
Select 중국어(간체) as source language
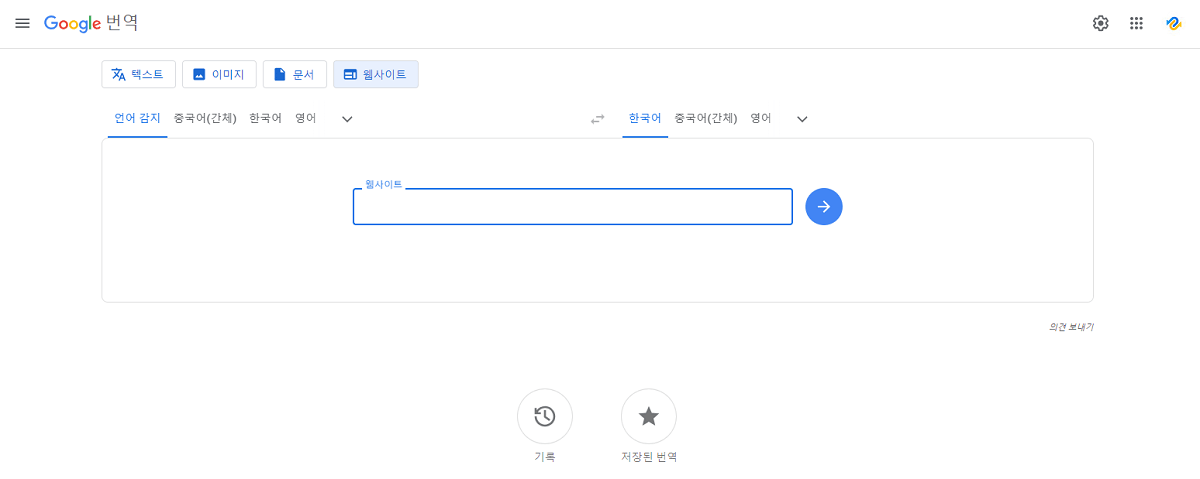click(205, 118)
